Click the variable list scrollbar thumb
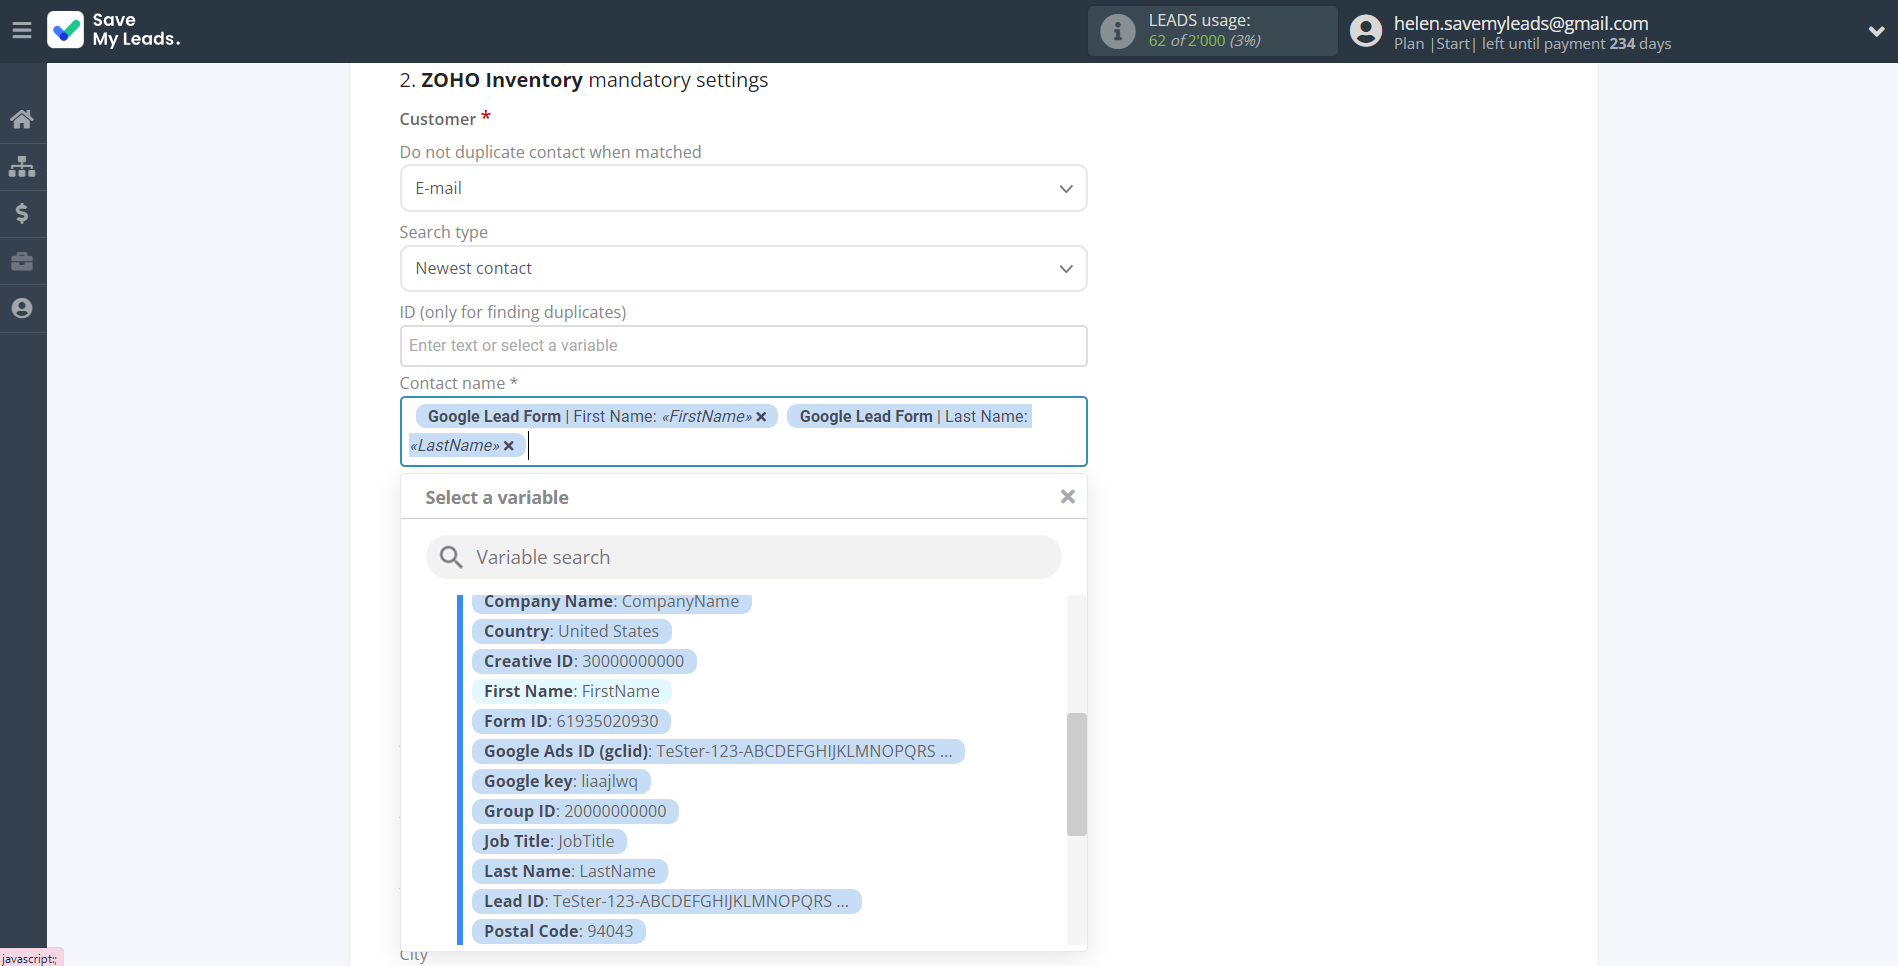This screenshot has height=966, width=1898. tap(1076, 774)
